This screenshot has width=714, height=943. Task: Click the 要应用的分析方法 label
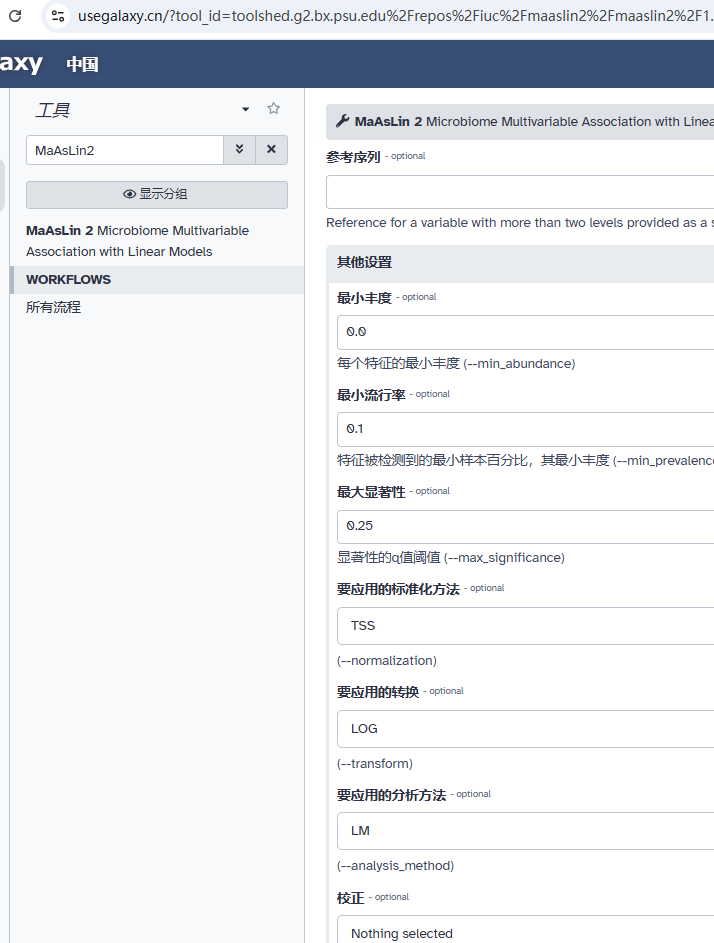click(x=392, y=794)
